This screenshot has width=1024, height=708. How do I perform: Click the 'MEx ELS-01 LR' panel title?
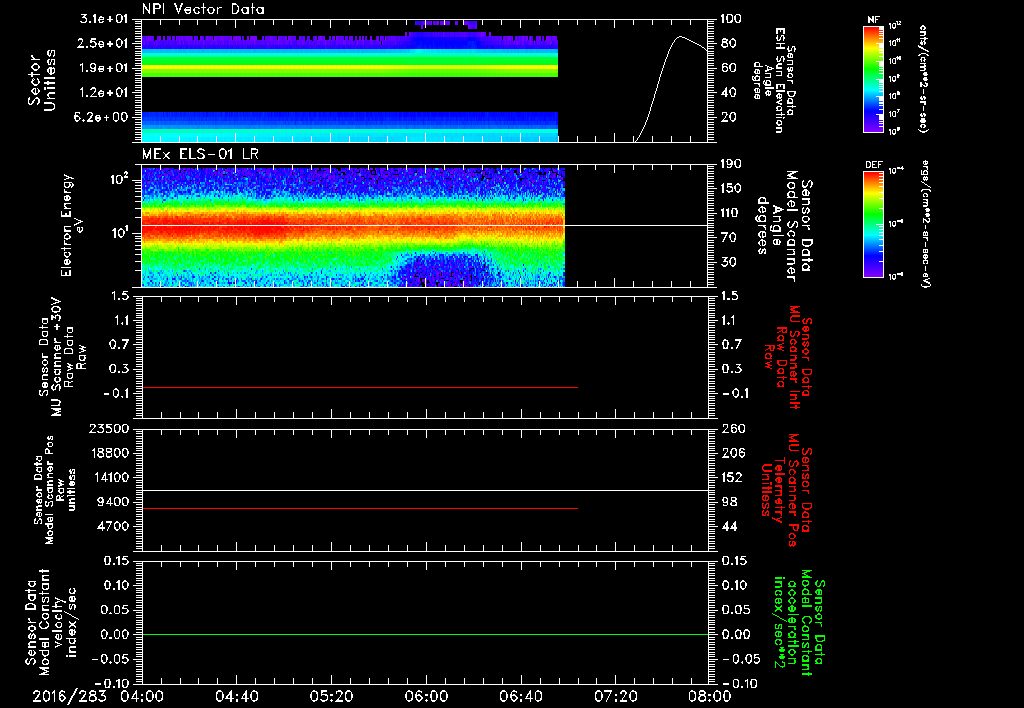pos(199,154)
